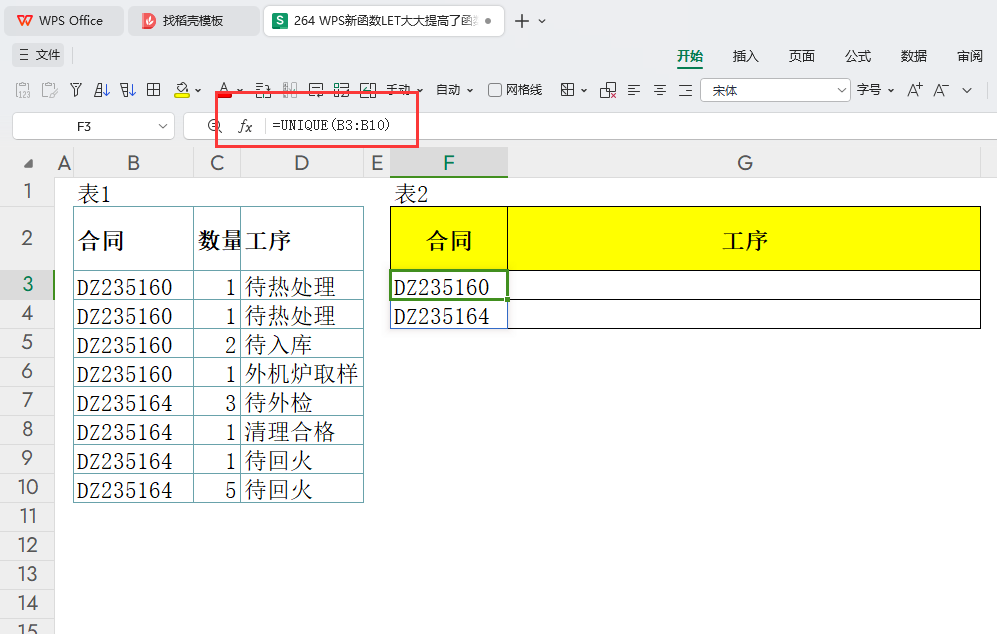Open the dropdown arrow next to the new tab plus

click(x=542, y=21)
